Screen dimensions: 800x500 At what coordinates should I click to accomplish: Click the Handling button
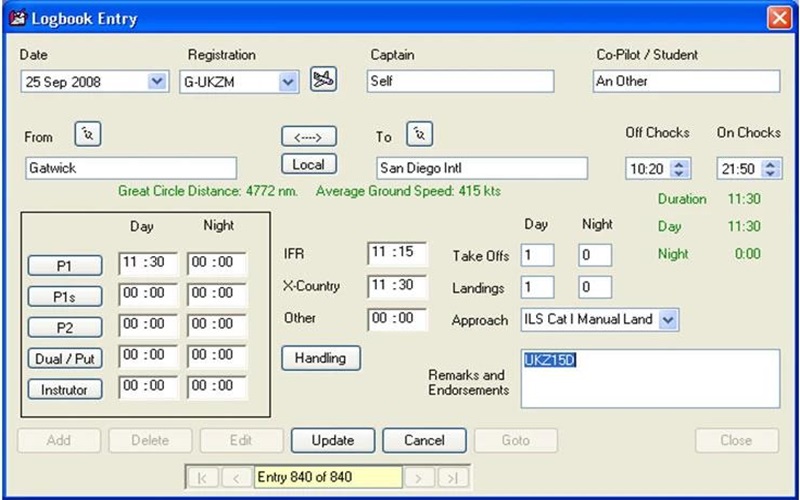point(321,358)
